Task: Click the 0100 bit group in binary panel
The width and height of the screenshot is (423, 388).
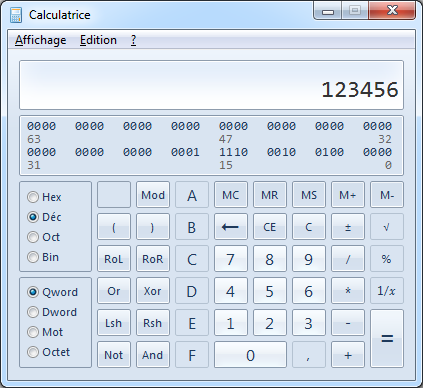Action: pos(329,152)
